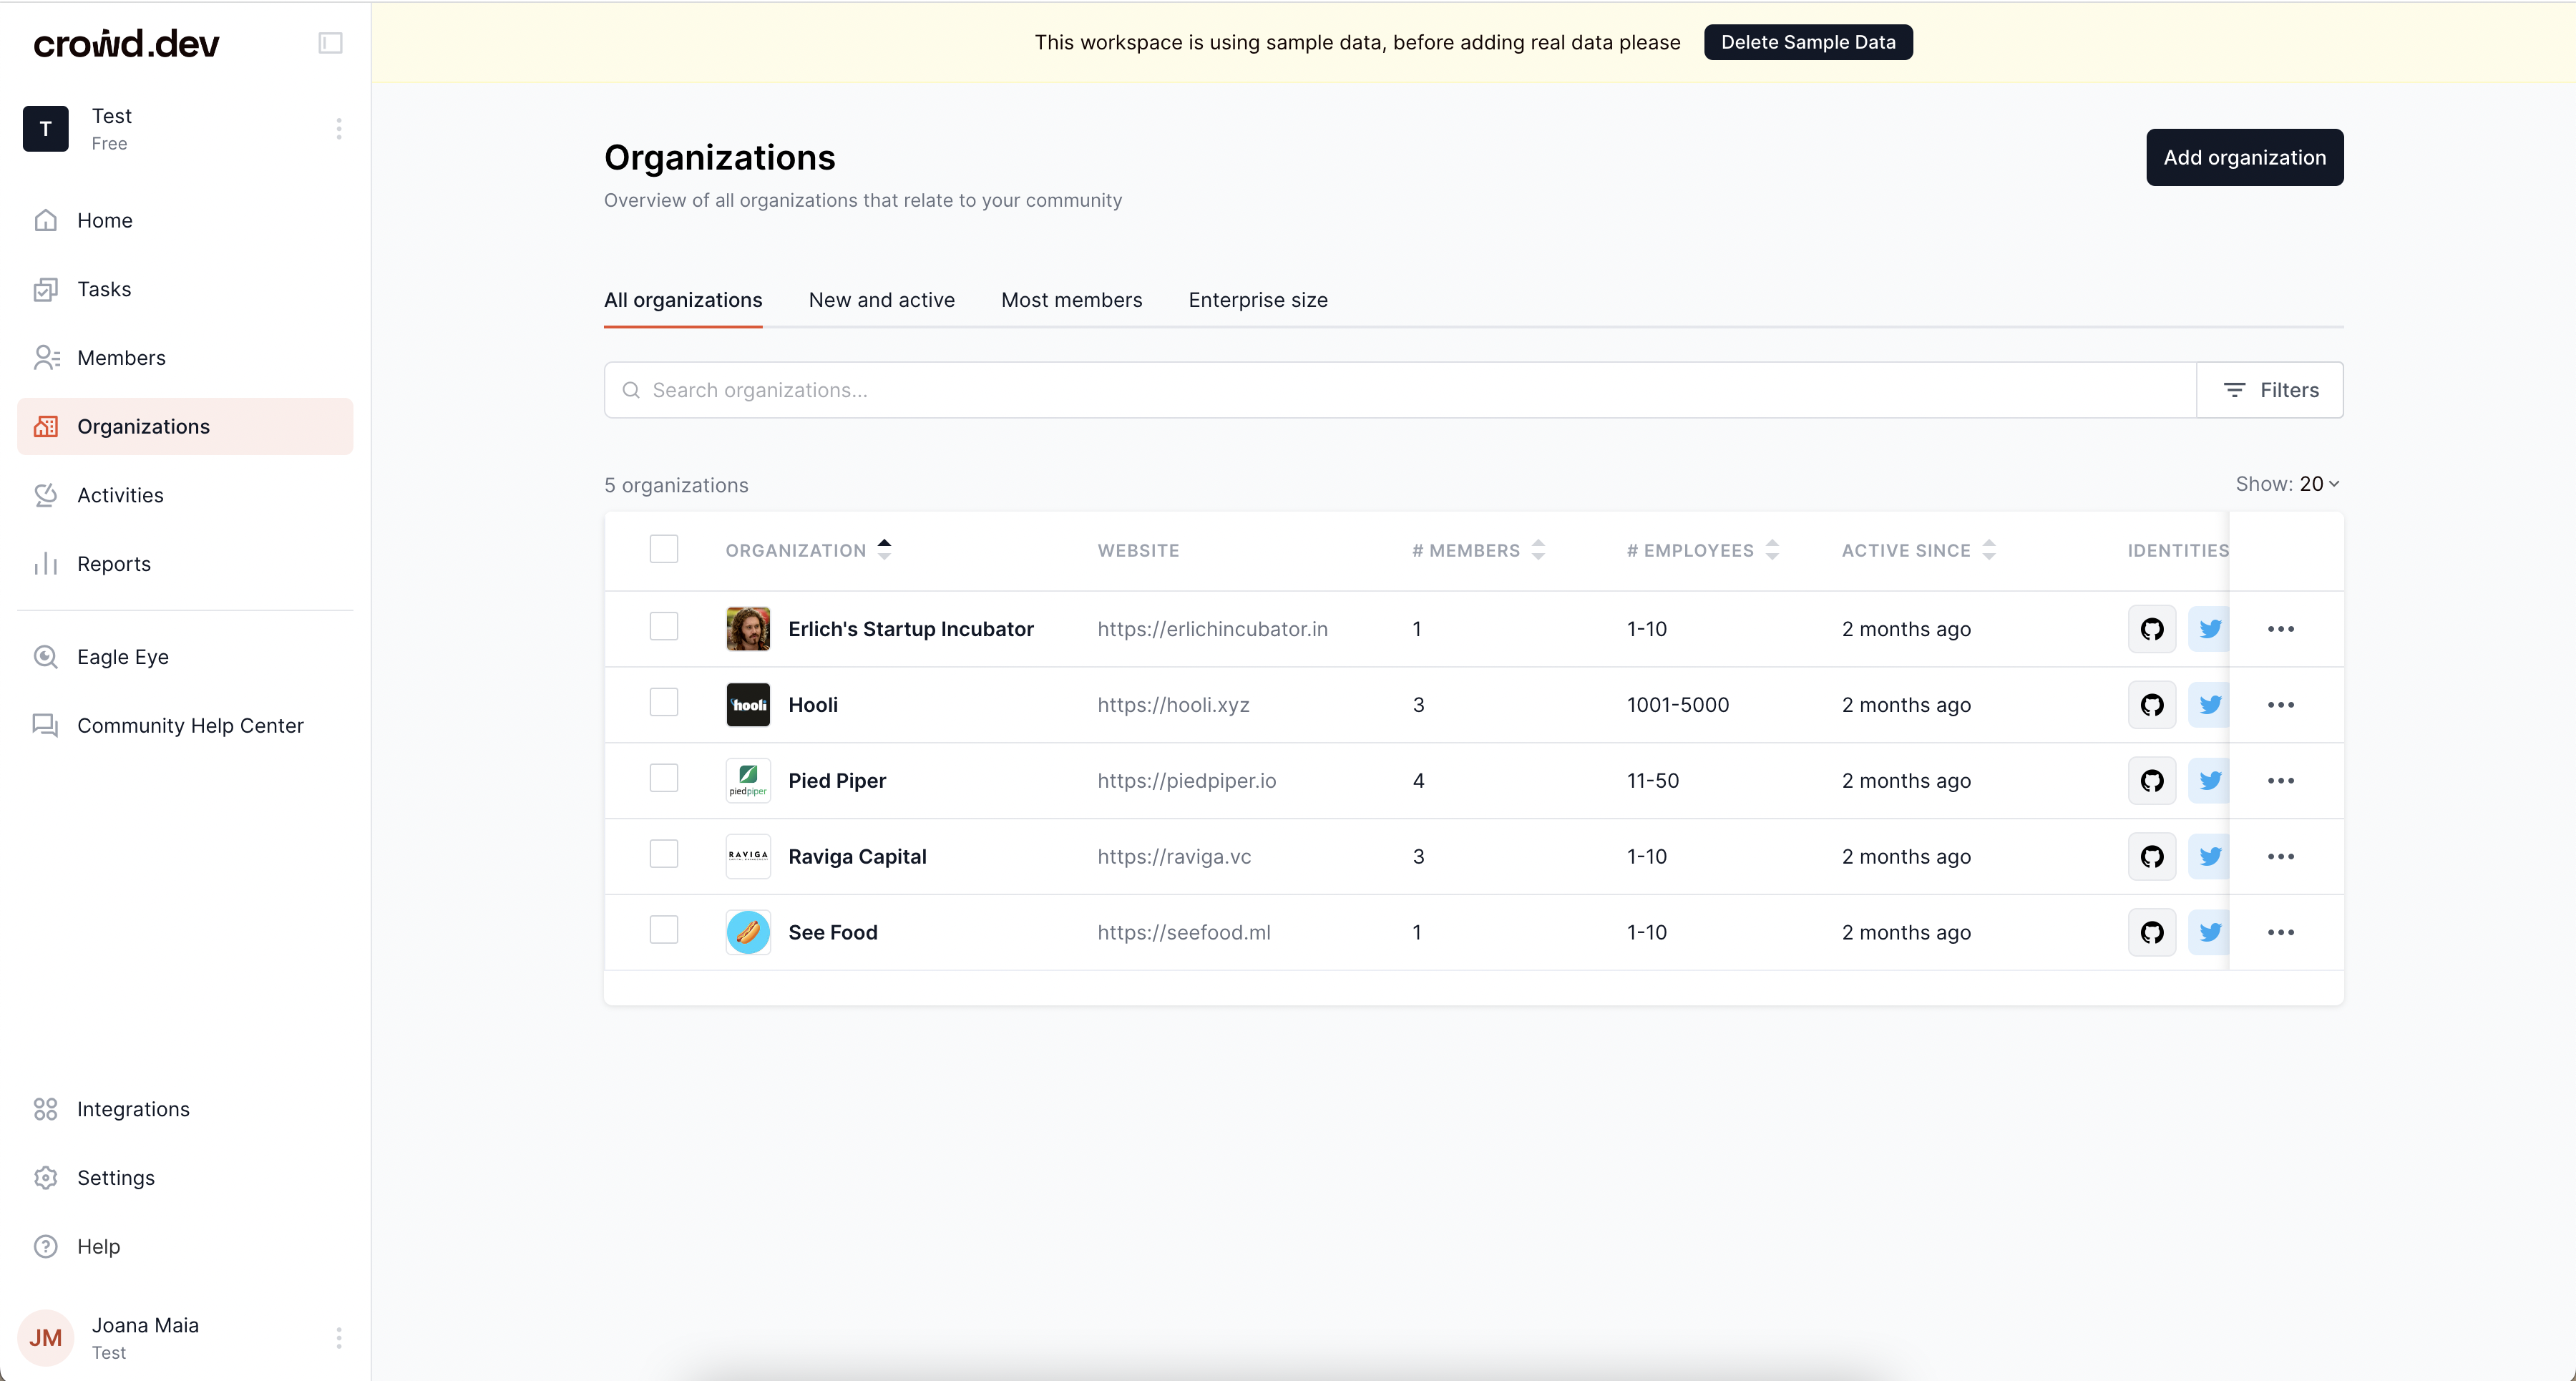
Task: Check the select-all organizations checkbox
Action: (664, 549)
